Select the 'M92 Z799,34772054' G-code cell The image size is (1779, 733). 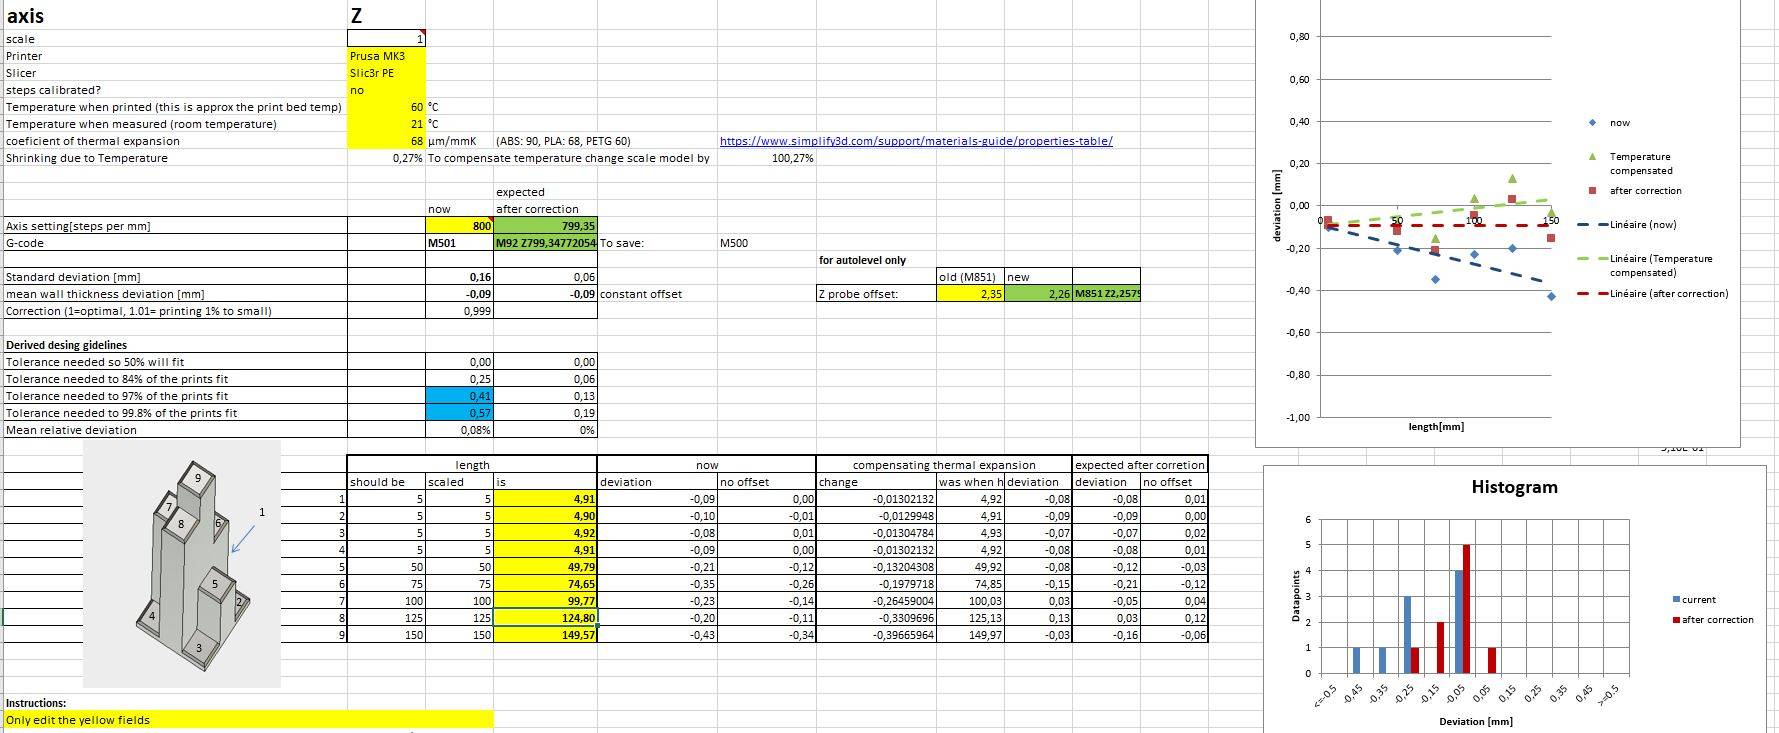(546, 243)
